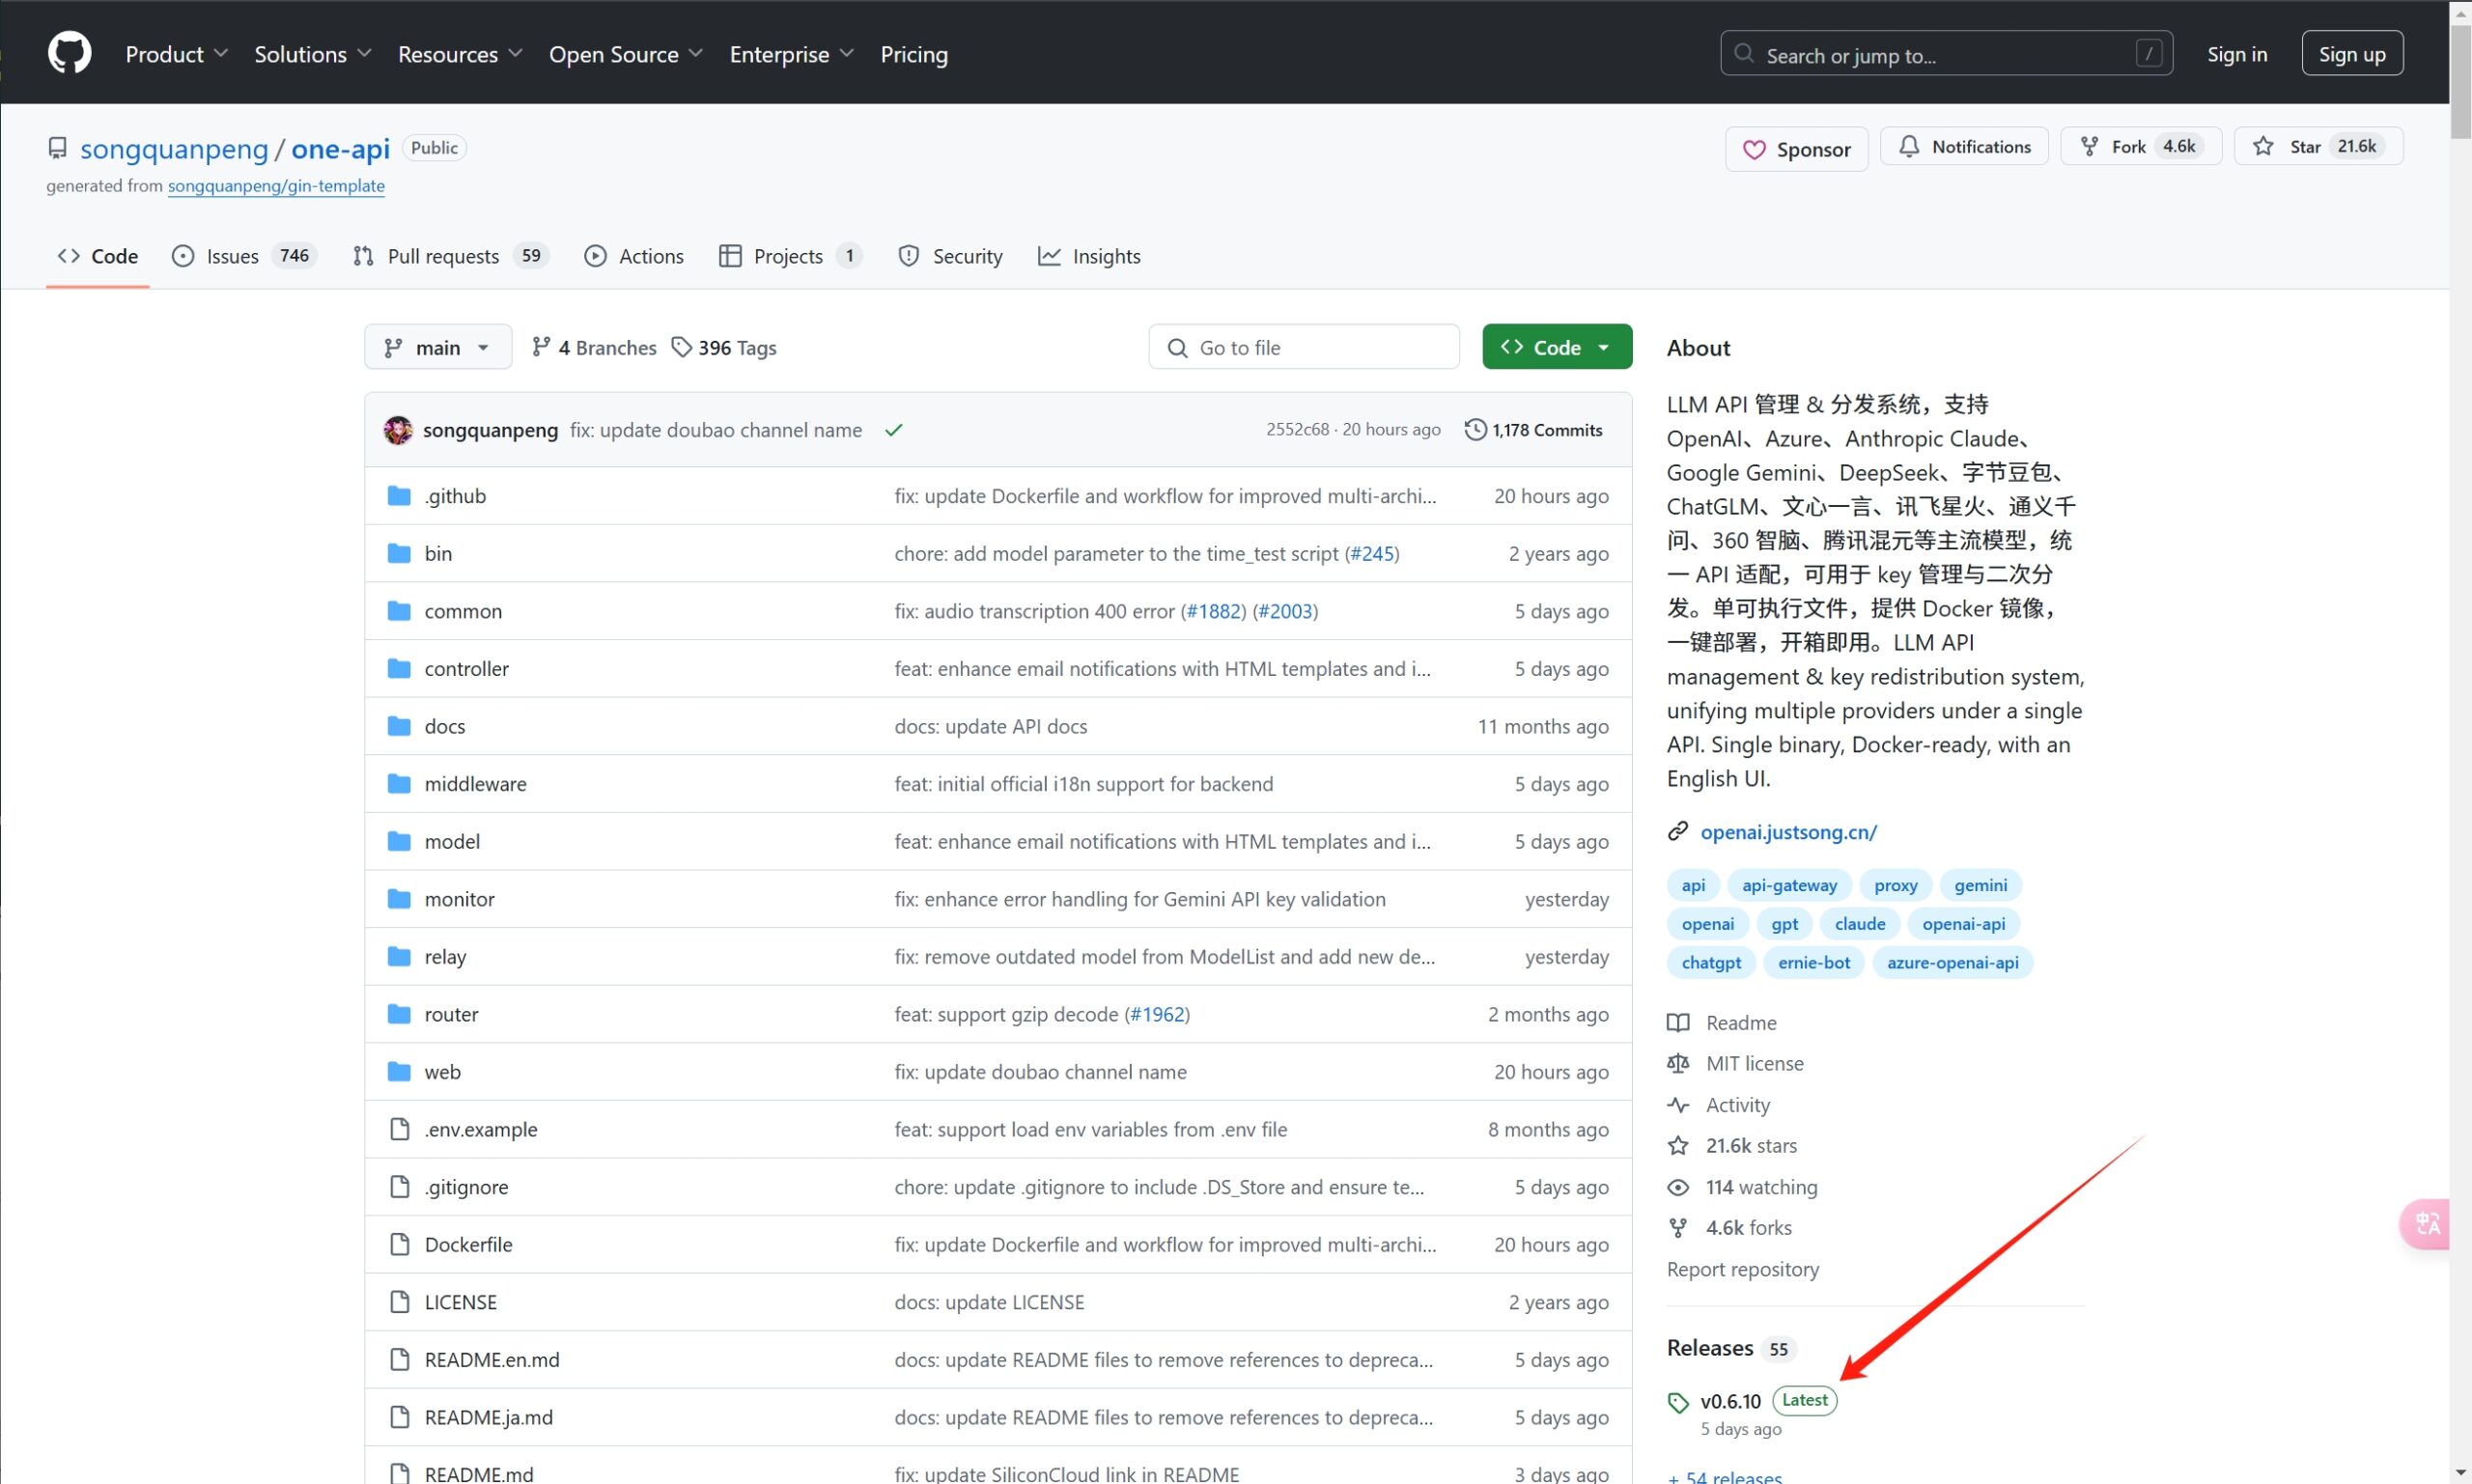Expand the Code green button dropdown
2472x1484 pixels.
1603,346
